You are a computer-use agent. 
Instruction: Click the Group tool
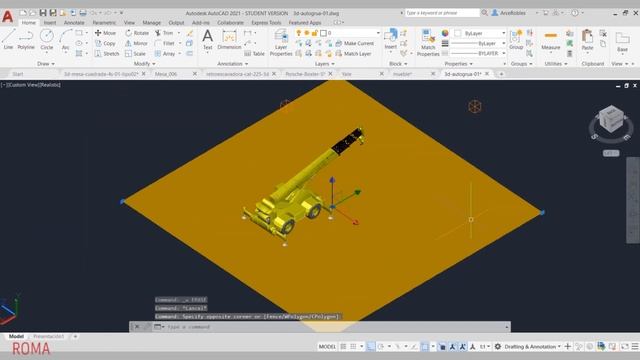(516, 39)
